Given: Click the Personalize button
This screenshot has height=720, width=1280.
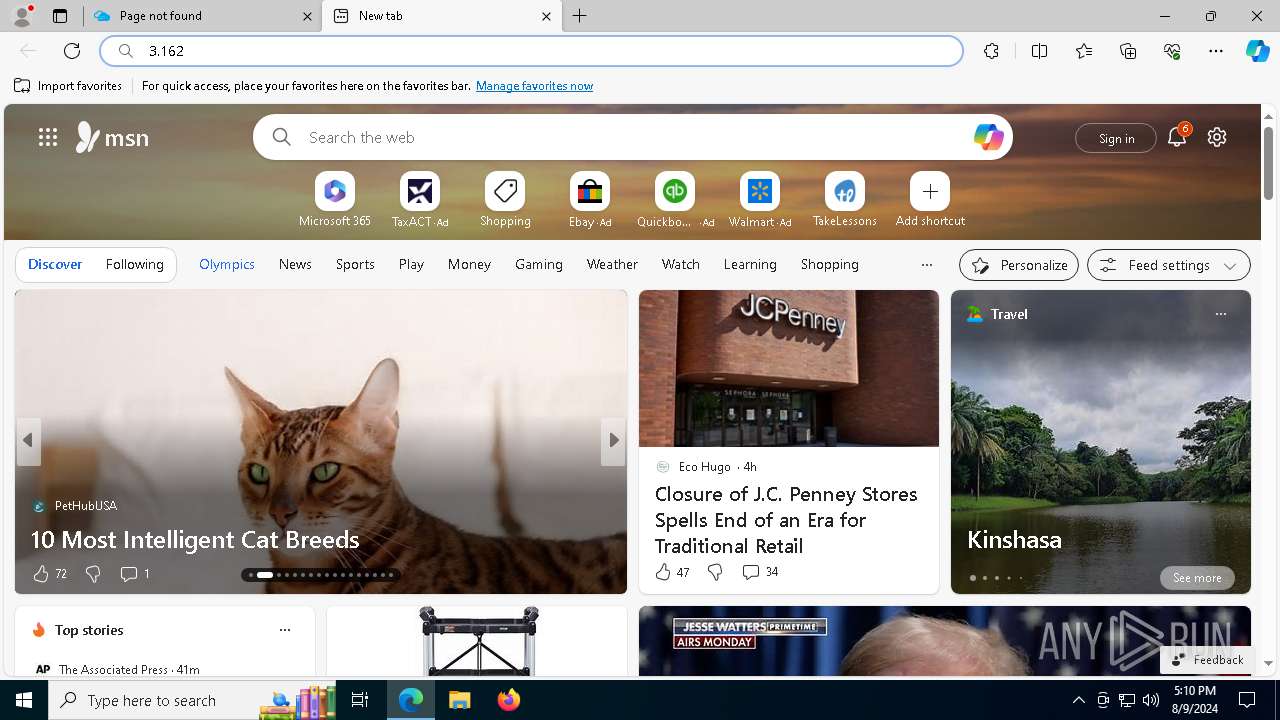Looking at the screenshot, I should tap(1019, 265).
